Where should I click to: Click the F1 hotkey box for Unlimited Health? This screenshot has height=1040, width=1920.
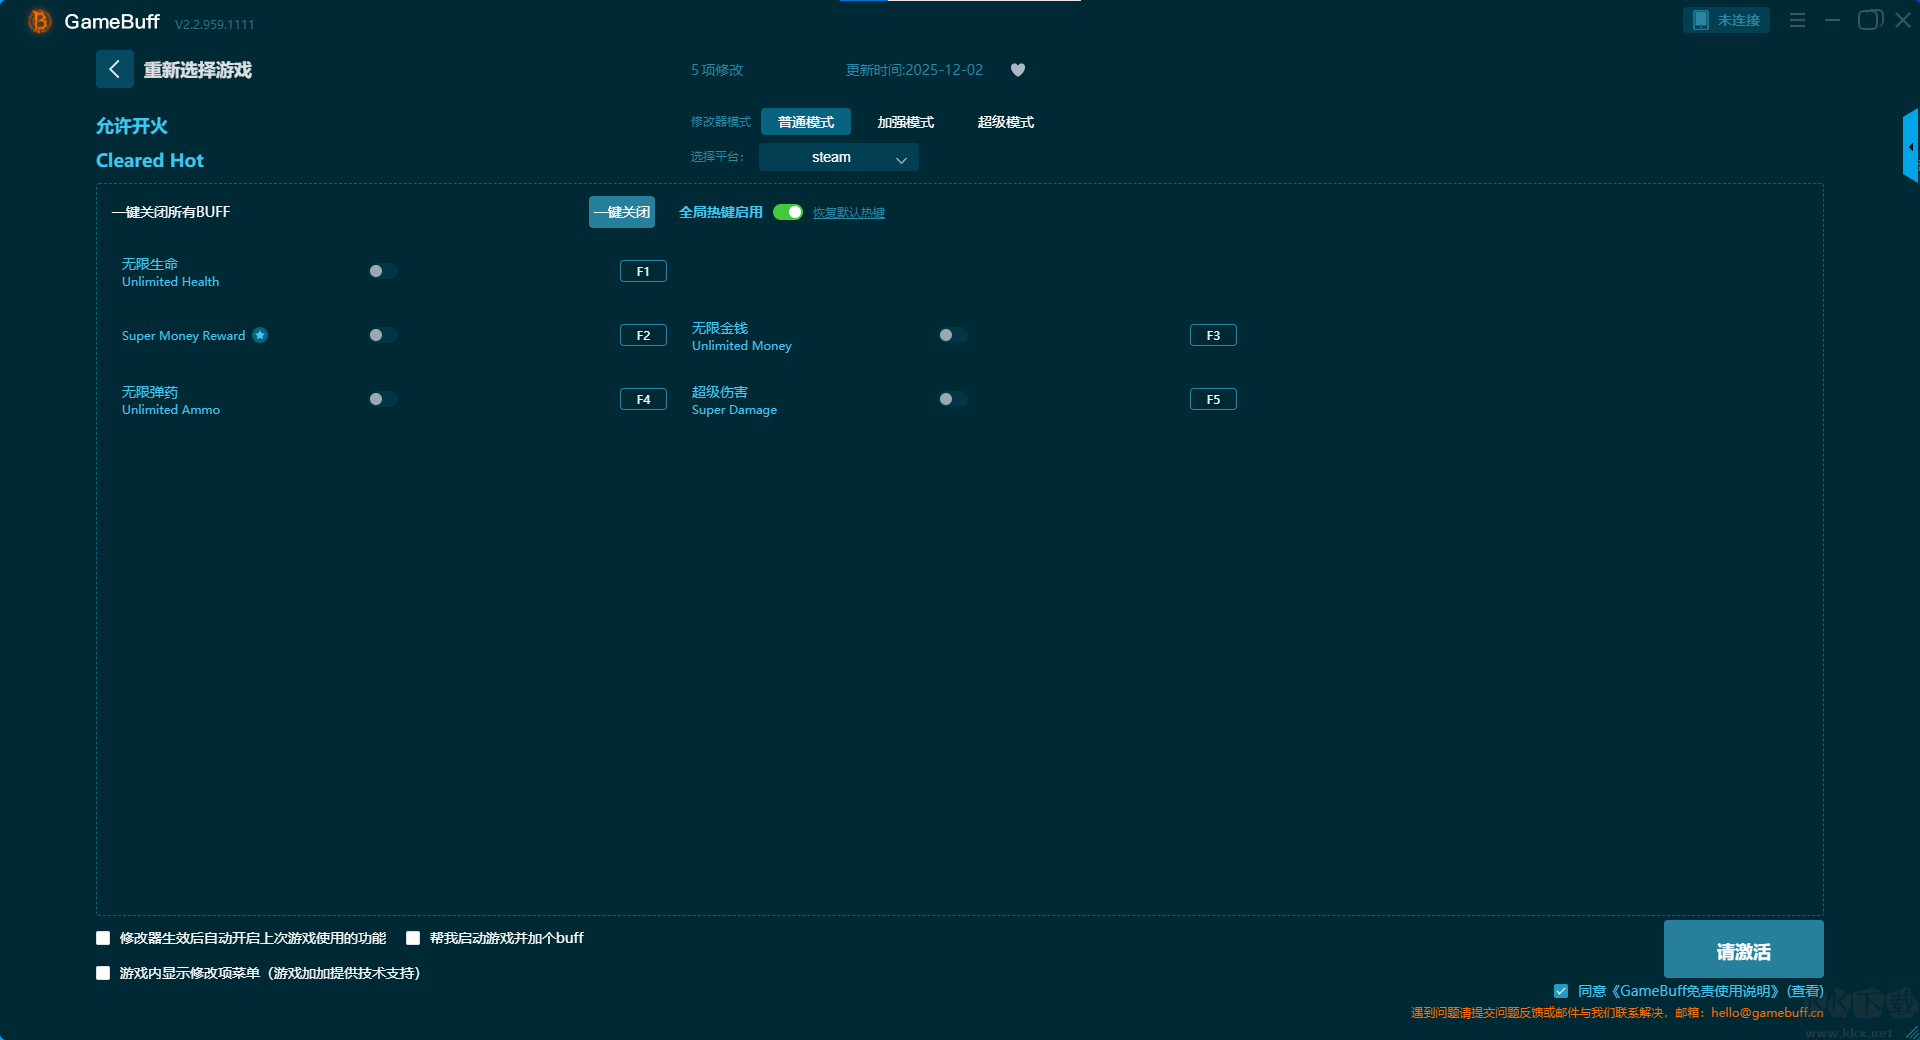coord(643,271)
